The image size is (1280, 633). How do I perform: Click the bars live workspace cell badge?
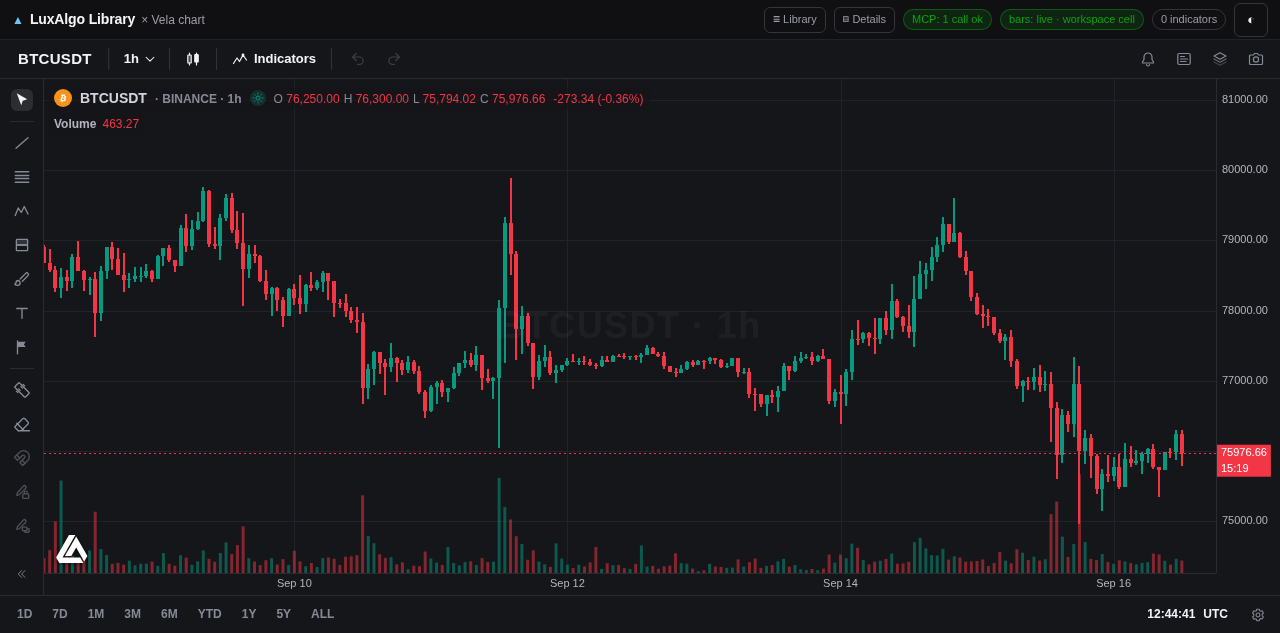point(1072,20)
